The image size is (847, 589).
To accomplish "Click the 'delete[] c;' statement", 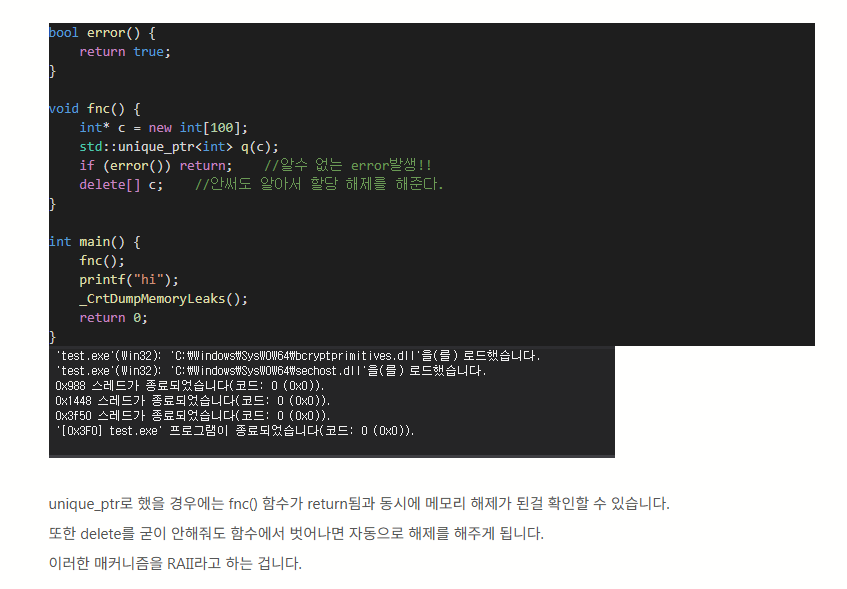I will click(x=121, y=185).
